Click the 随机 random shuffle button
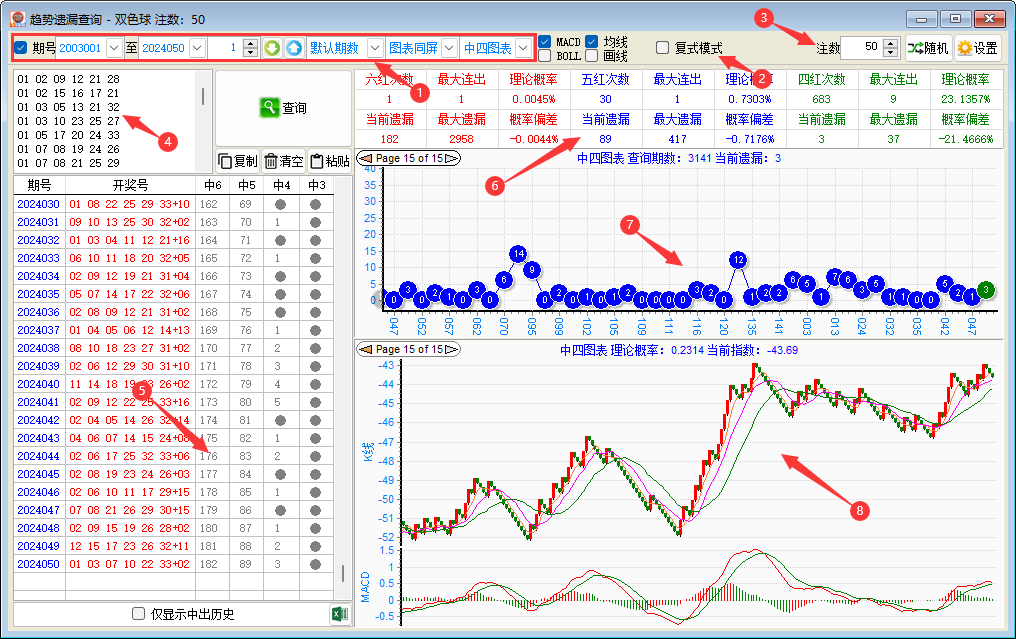 click(x=929, y=48)
